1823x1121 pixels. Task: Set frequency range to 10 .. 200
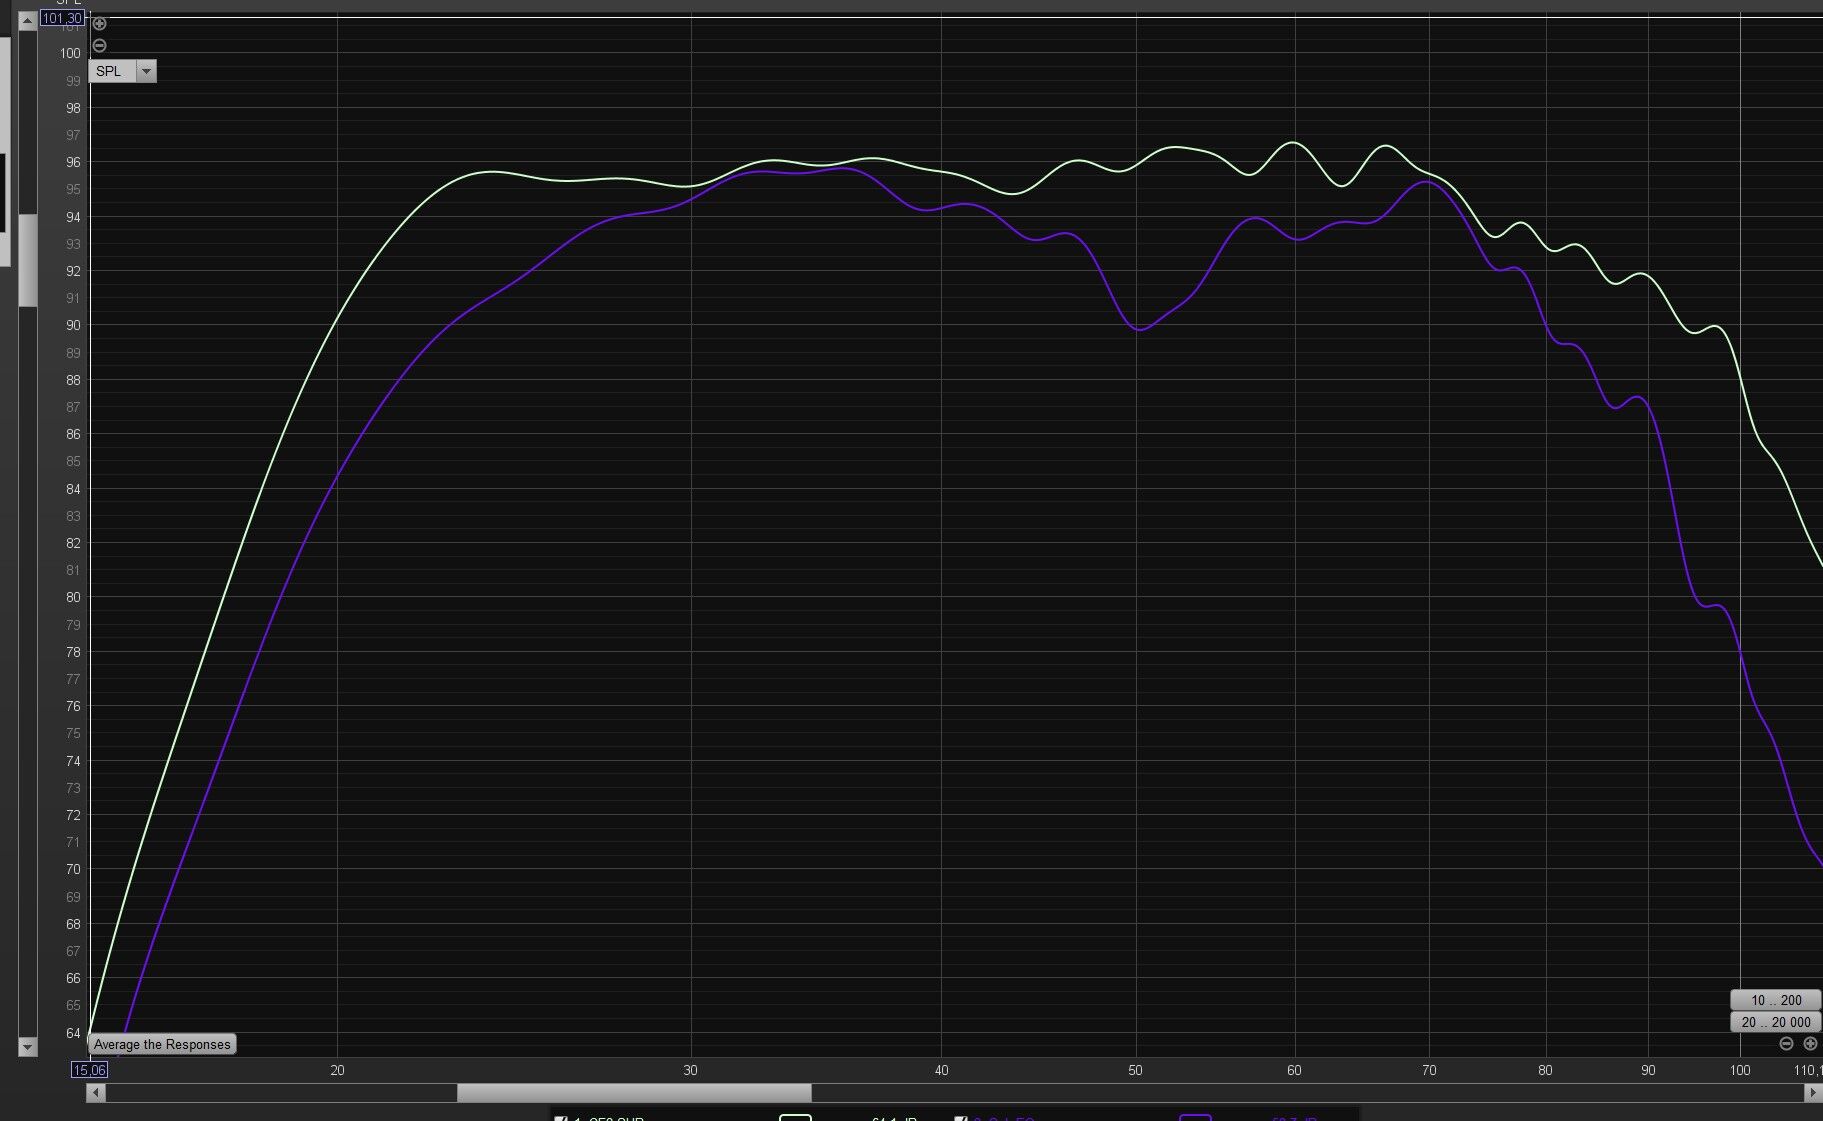click(1776, 1000)
